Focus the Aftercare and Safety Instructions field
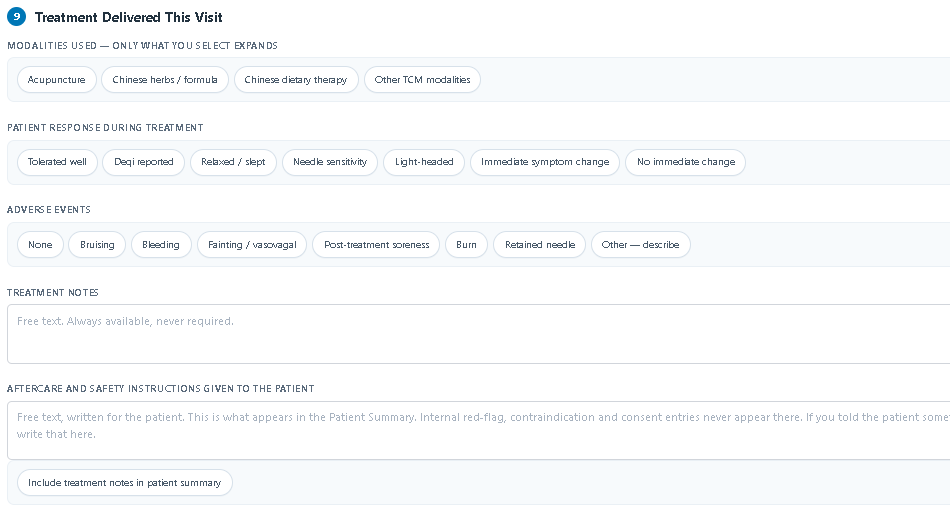The height and width of the screenshot is (516, 950). pos(479,431)
